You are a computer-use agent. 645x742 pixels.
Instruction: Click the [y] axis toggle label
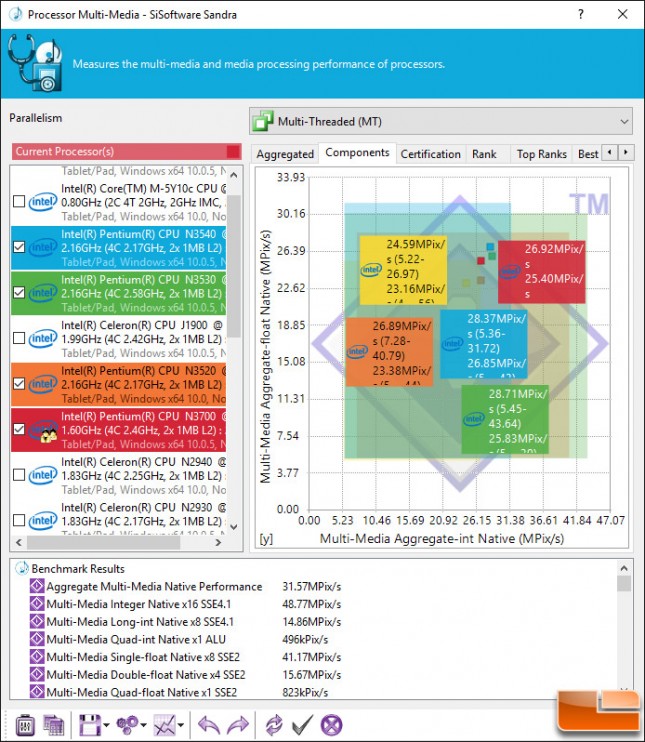tap(266, 539)
